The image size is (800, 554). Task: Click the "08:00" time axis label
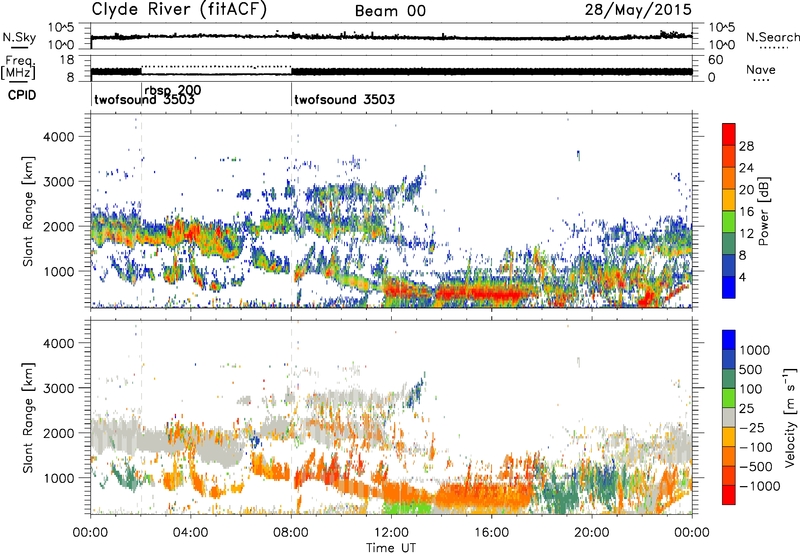pos(291,533)
